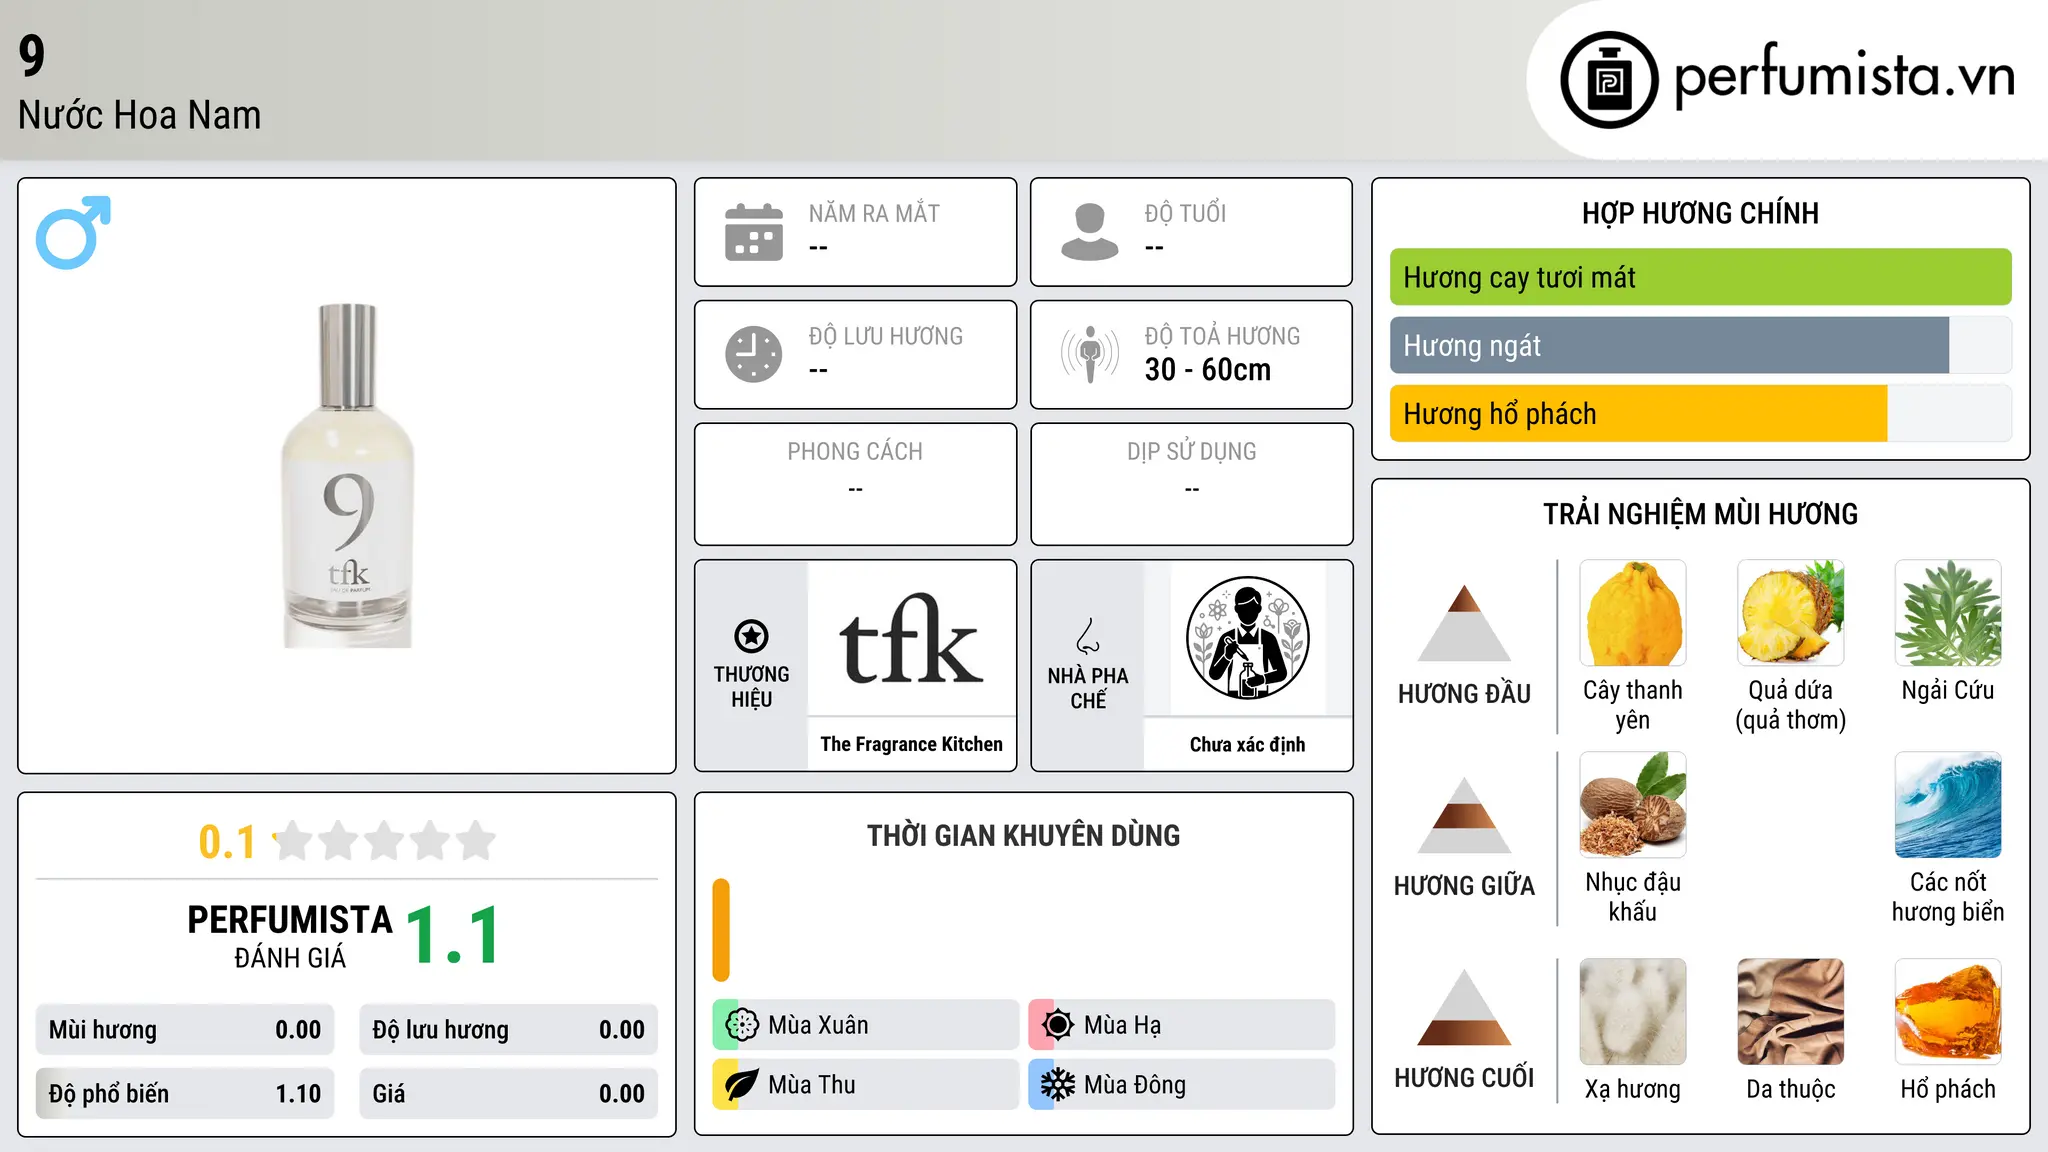
Task: Click the nose icon above Nhà pha chế
Action: [x=1088, y=636]
